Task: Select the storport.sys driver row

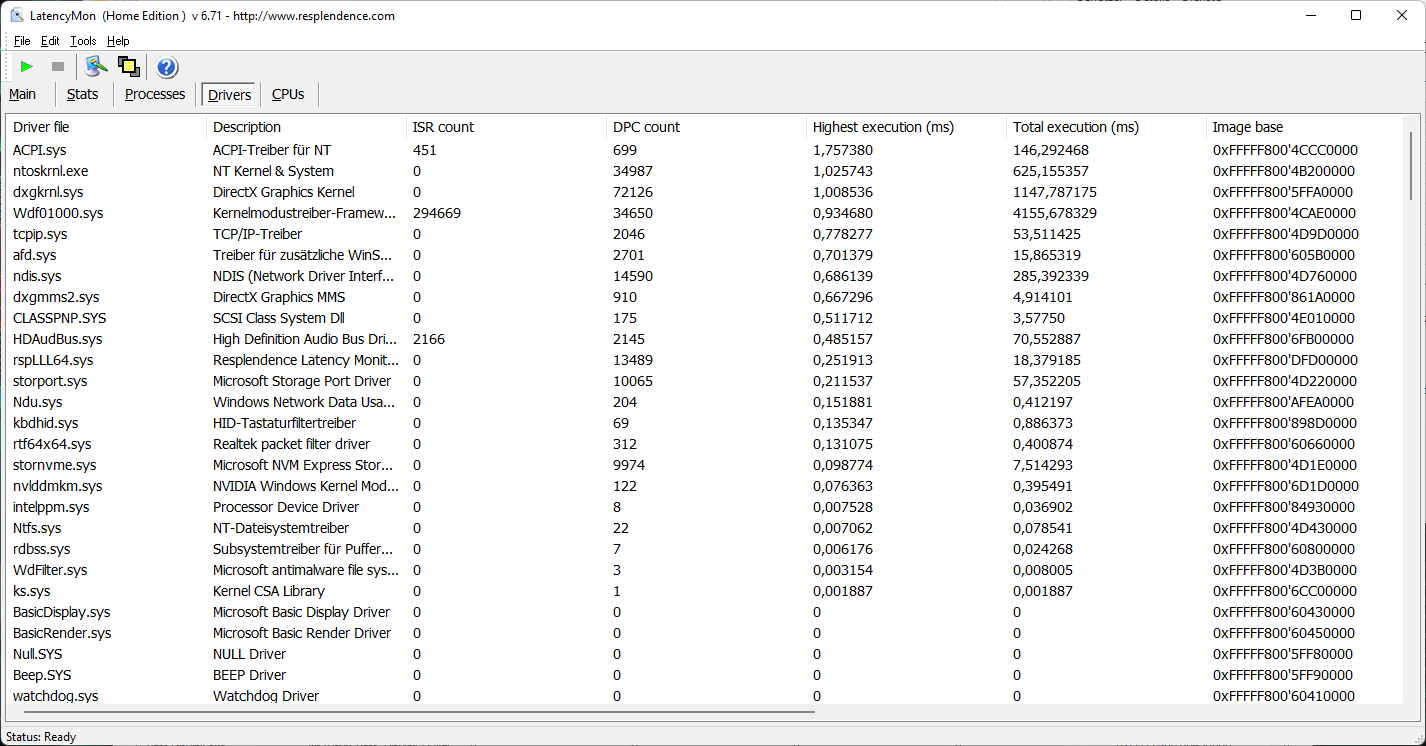Action: tap(705, 381)
